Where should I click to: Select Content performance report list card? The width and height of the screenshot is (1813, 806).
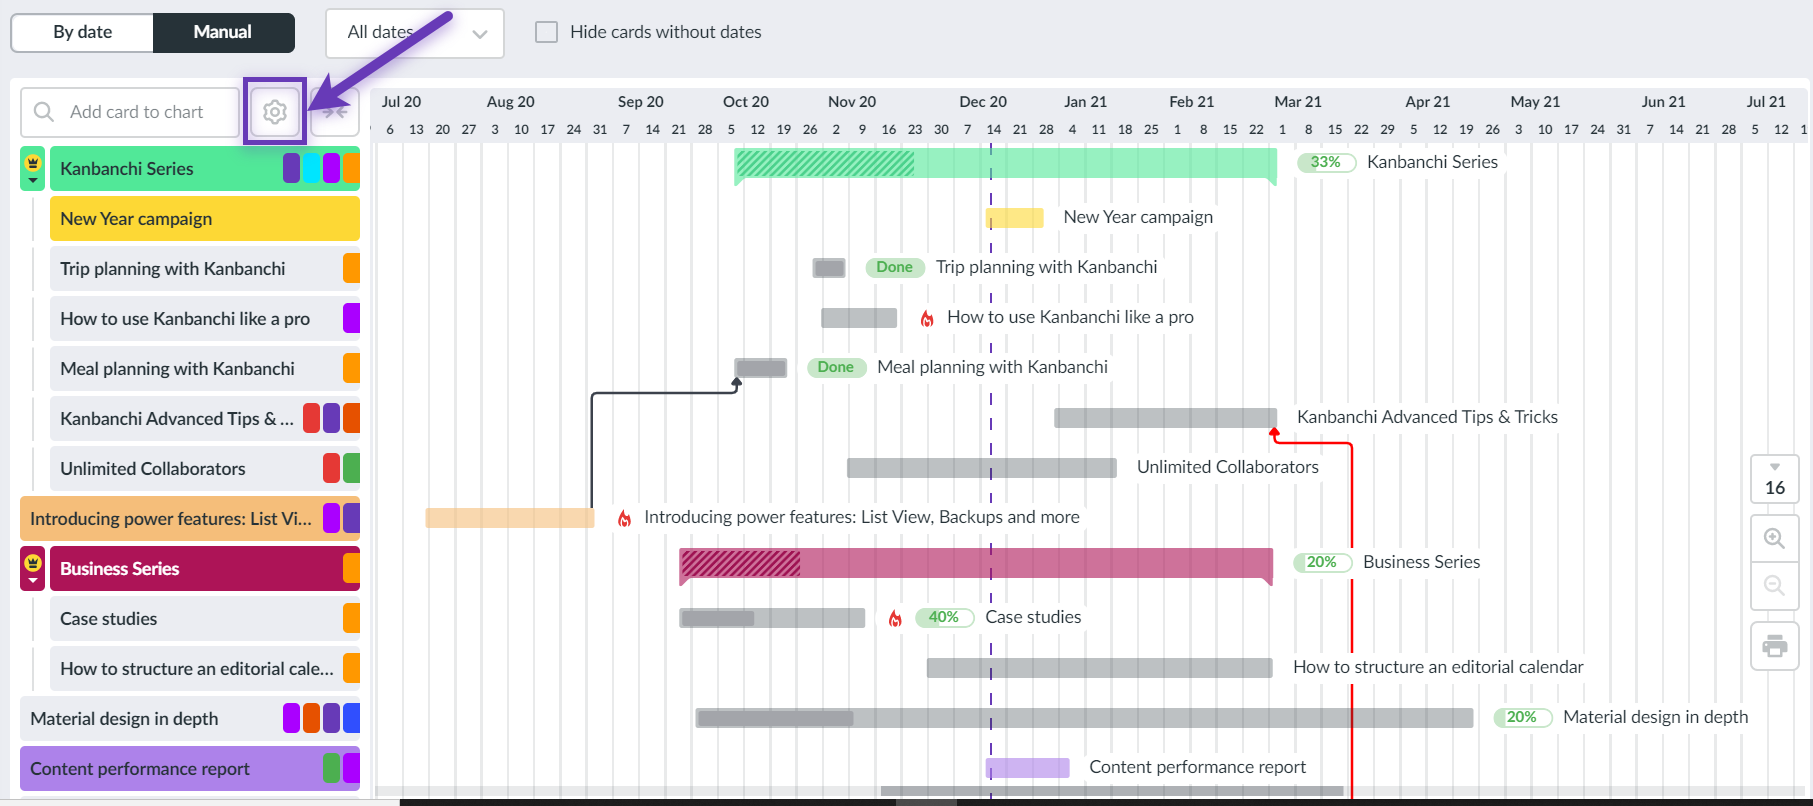pos(190,769)
